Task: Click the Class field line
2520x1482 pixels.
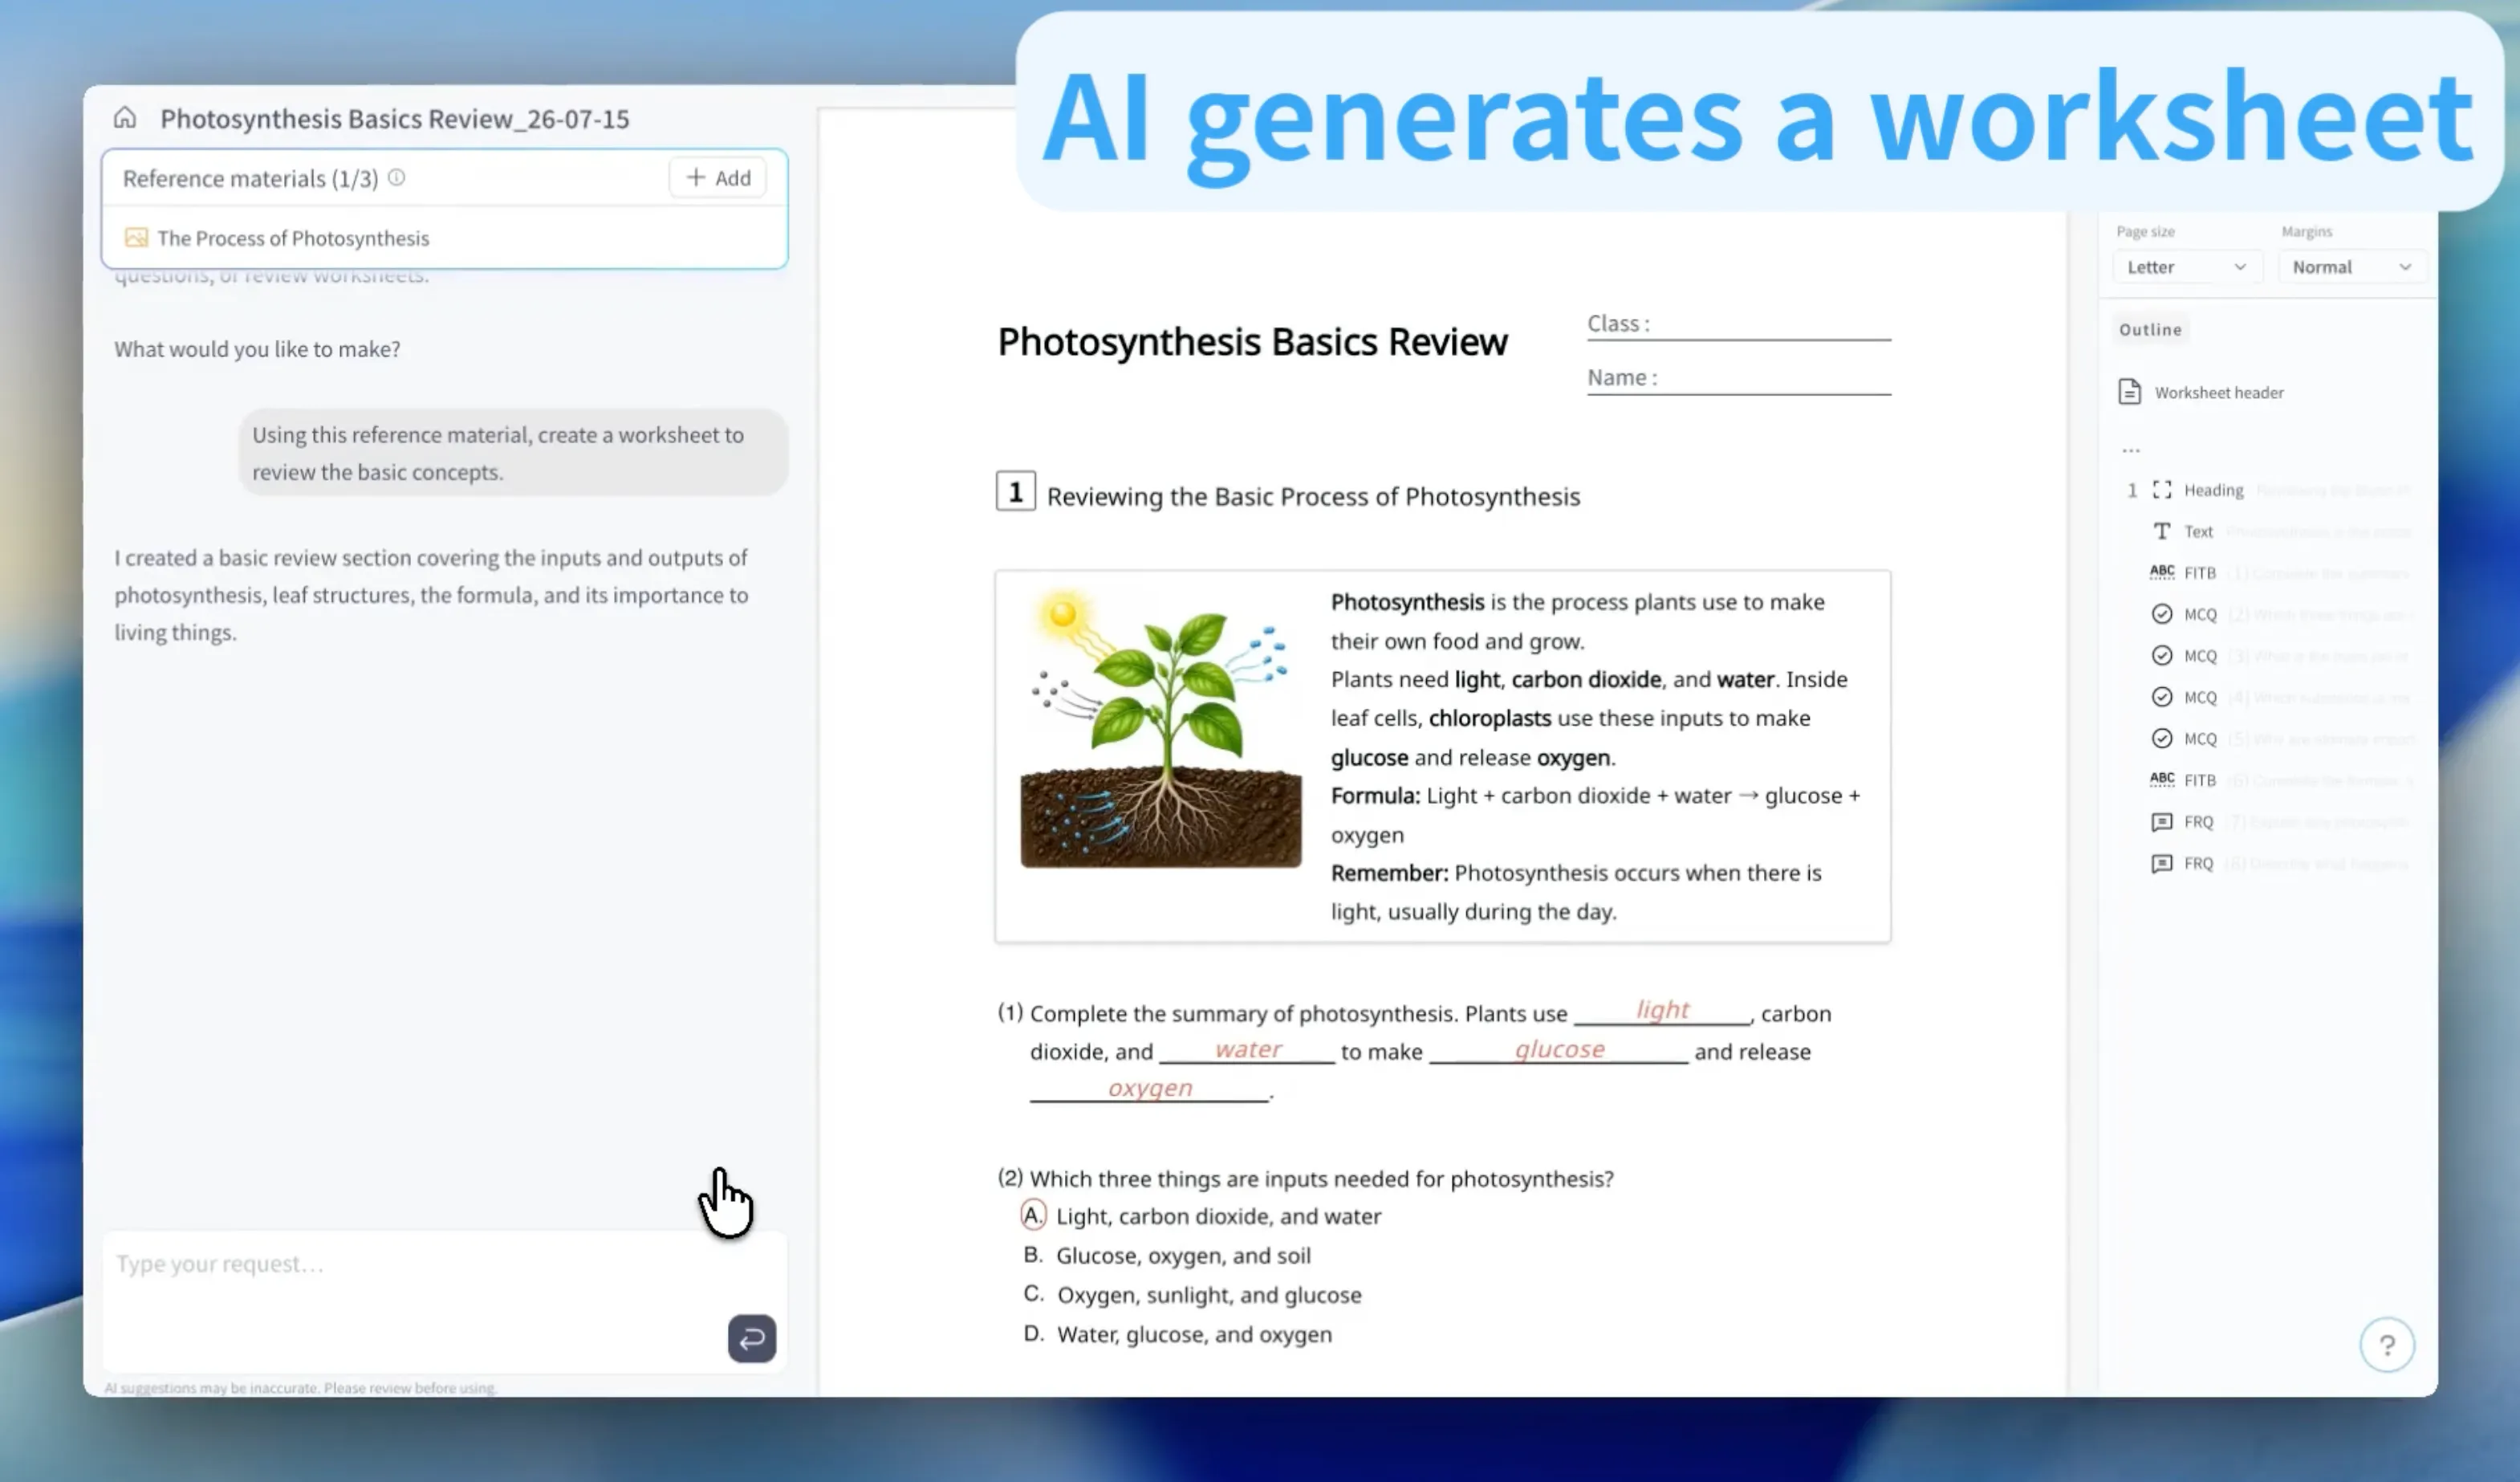Action: [1738, 325]
